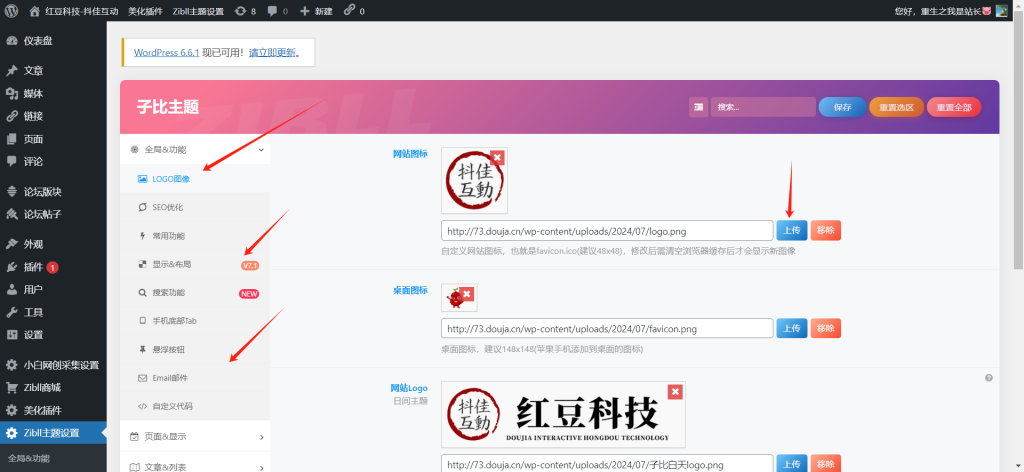The image size is (1024, 472).
Task: Click the expand-all icon beside theme search box
Action: (699, 107)
